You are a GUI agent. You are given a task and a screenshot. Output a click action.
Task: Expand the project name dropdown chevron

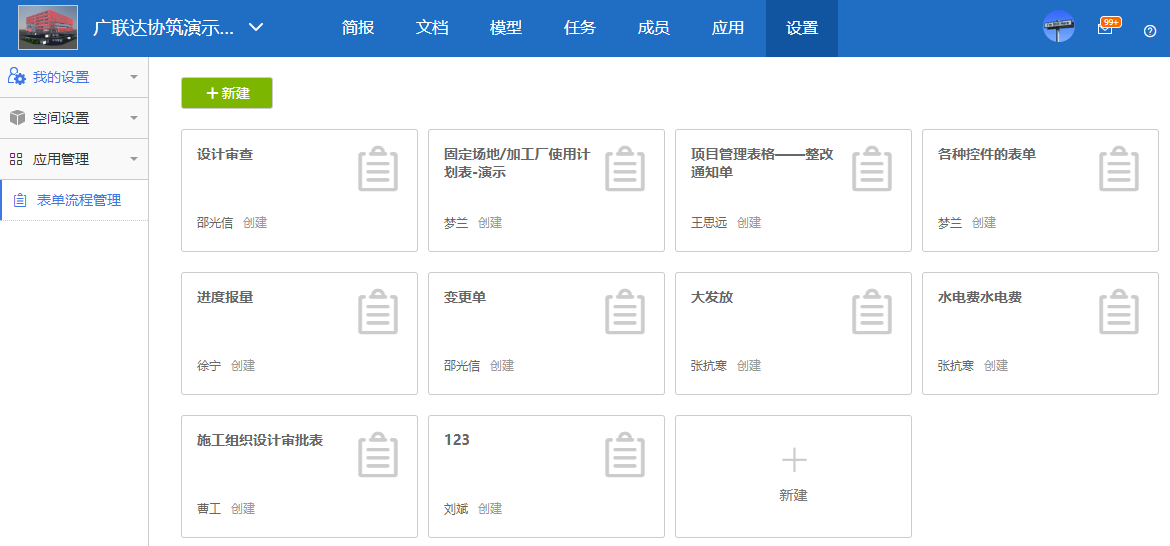tap(256, 27)
